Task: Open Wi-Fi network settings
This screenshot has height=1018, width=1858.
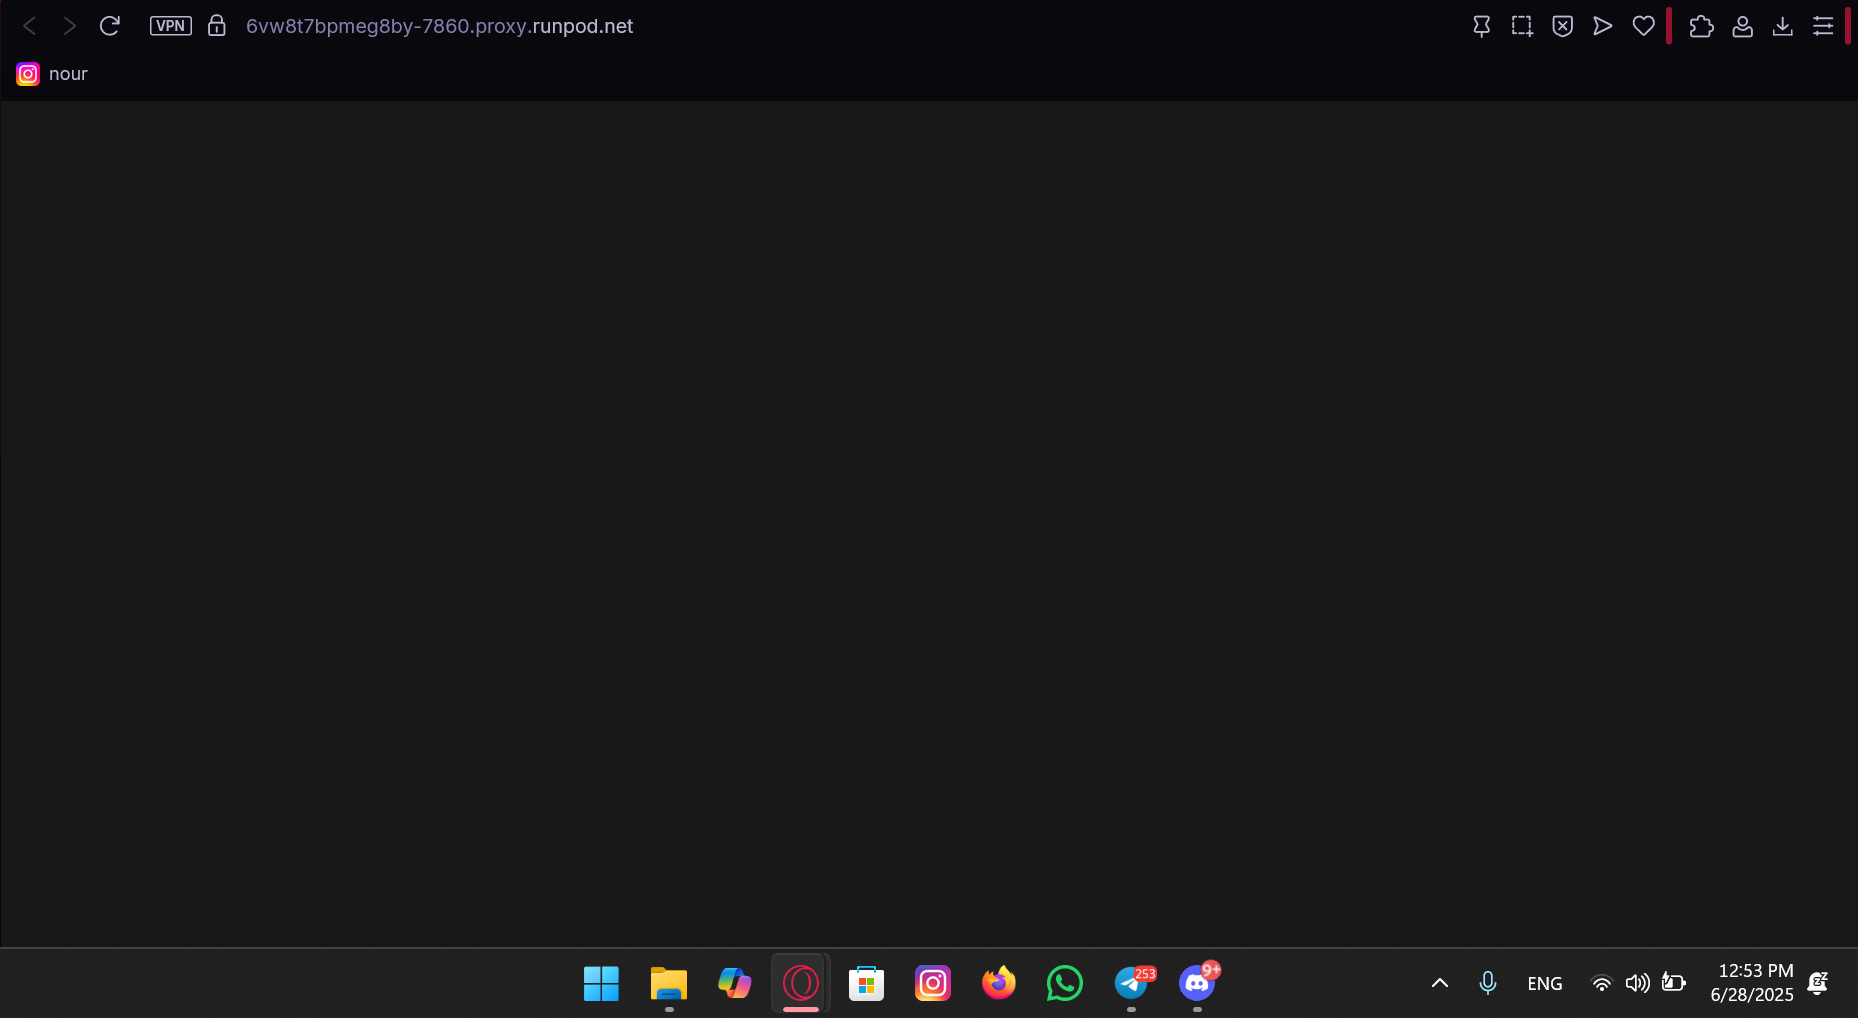Action: [1602, 983]
